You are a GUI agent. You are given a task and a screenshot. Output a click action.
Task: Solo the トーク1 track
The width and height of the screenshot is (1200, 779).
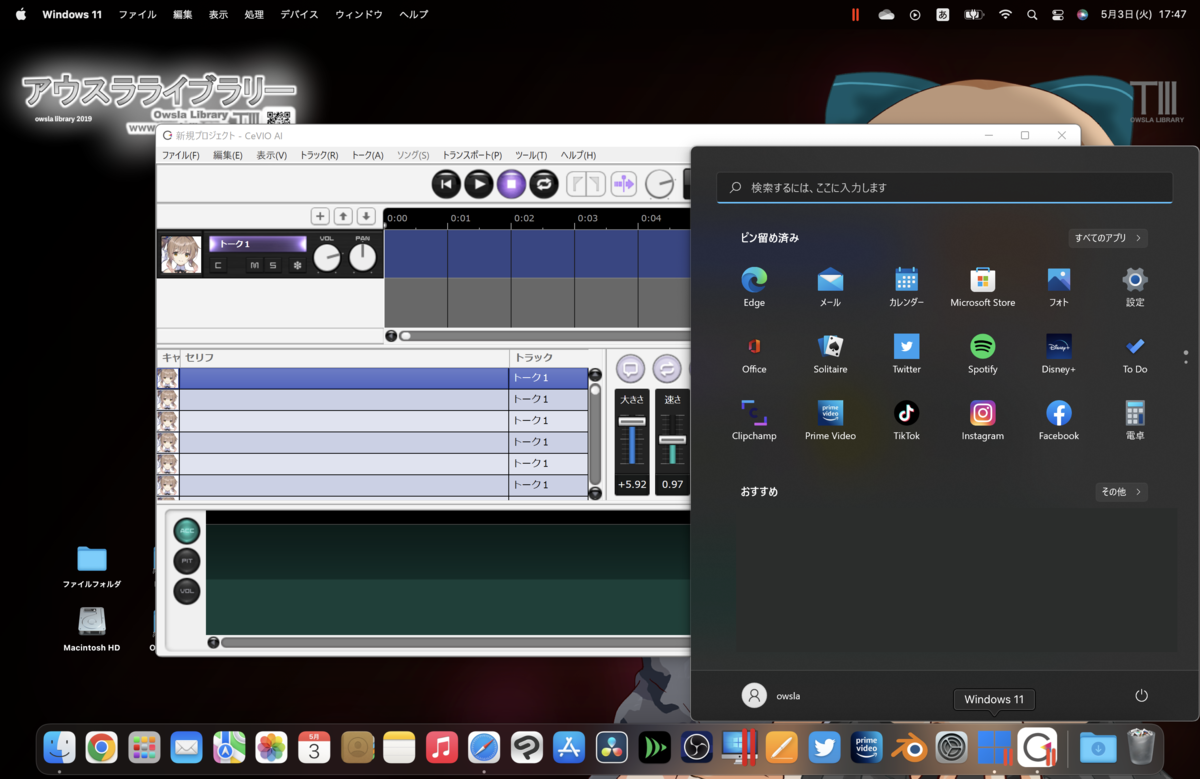point(273,265)
